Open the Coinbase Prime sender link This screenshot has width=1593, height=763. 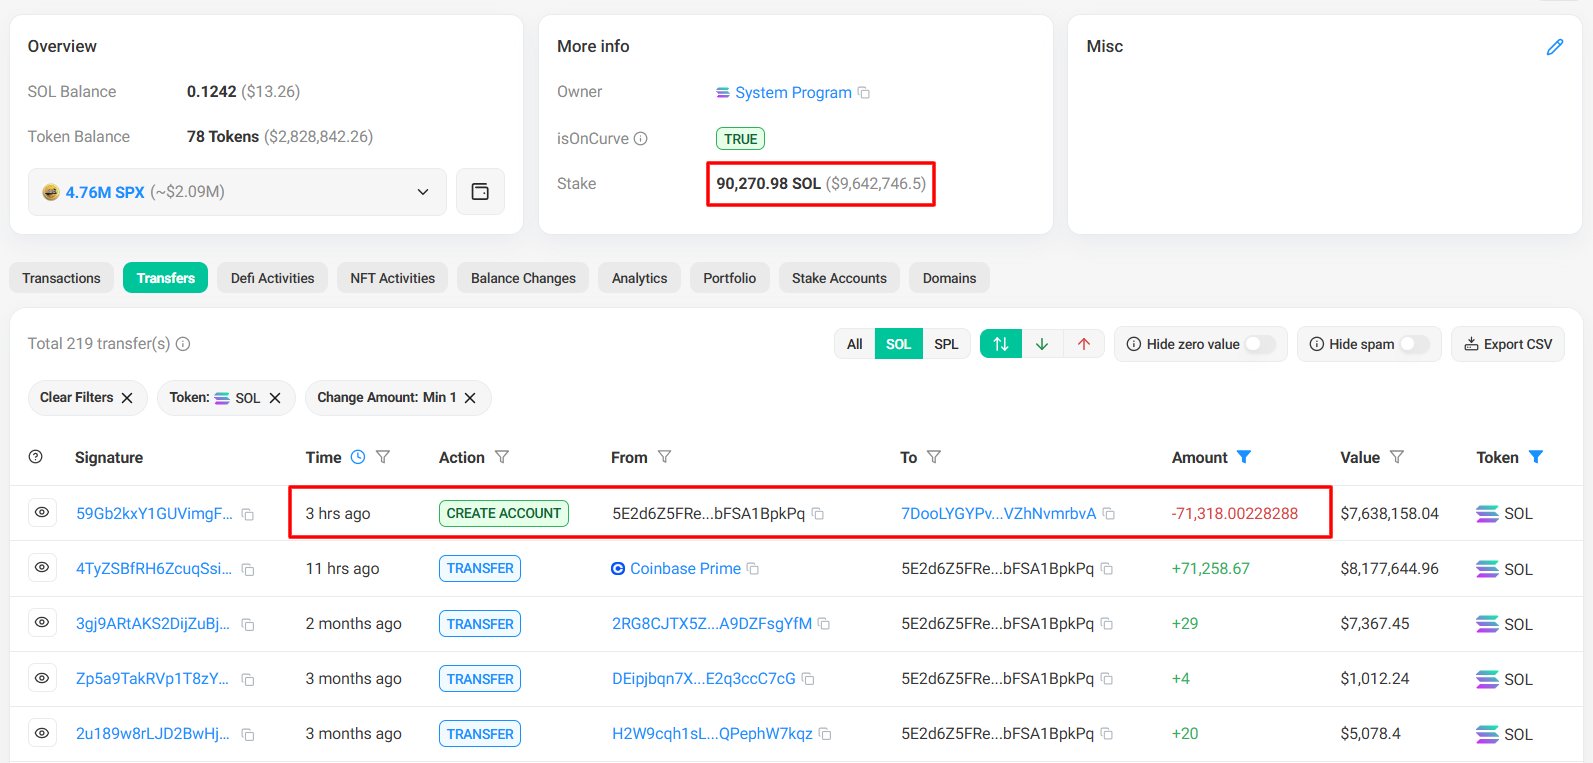pyautogui.click(x=685, y=569)
